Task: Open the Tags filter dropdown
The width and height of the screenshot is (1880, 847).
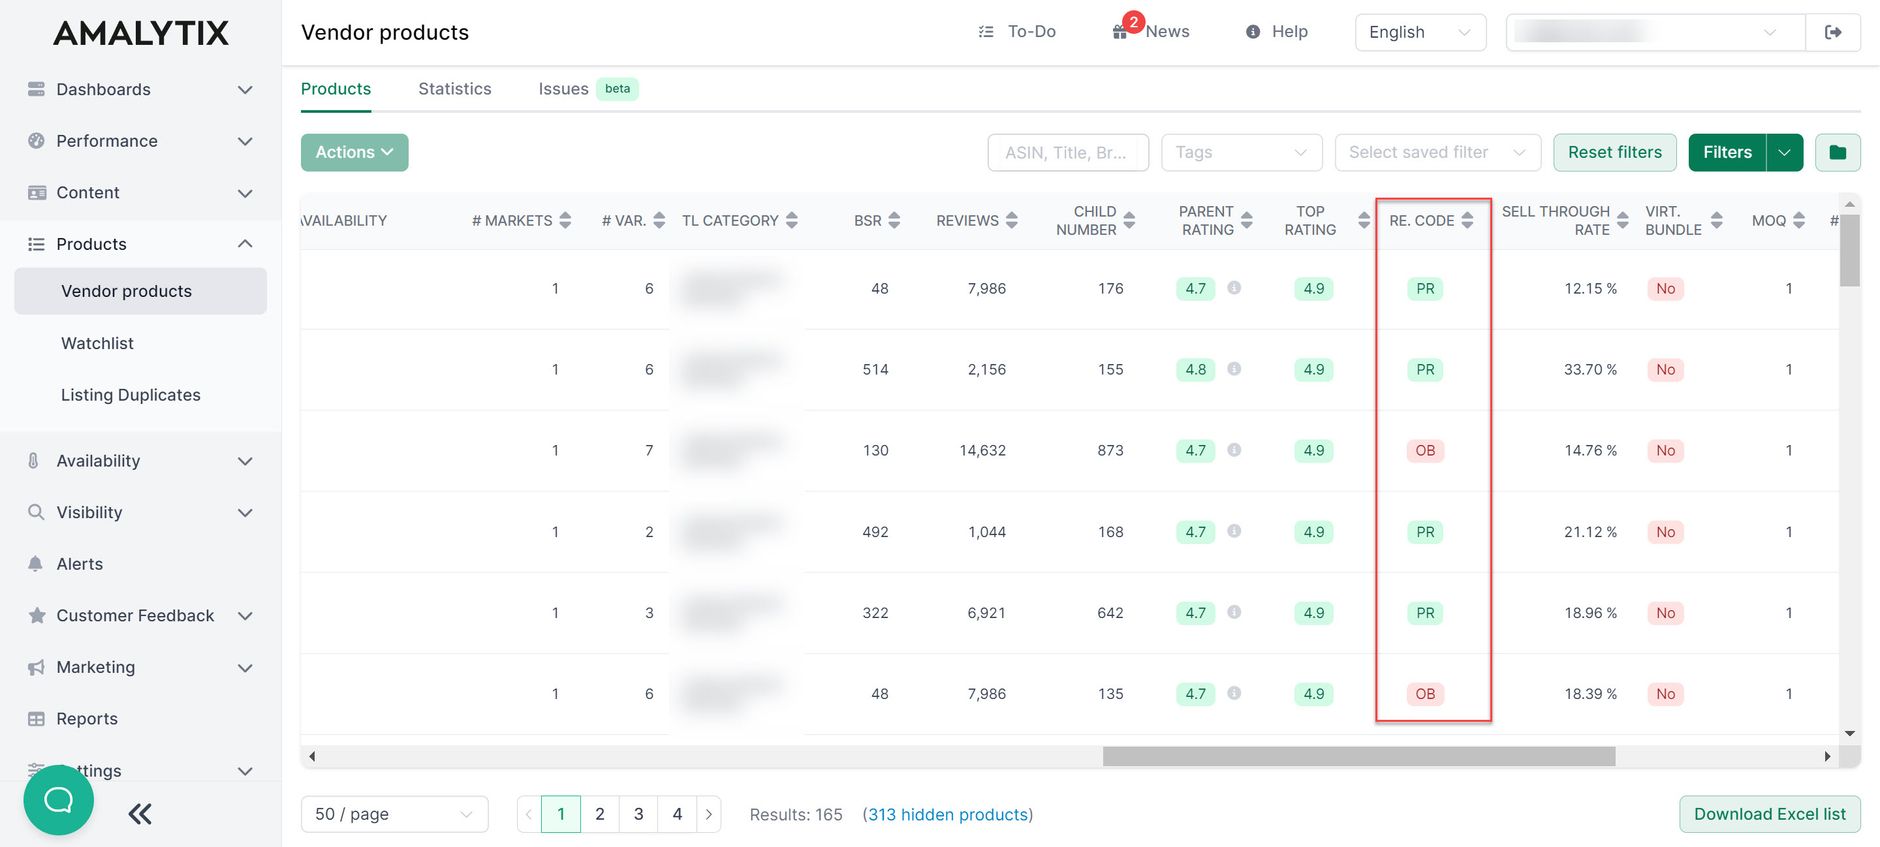Action: tap(1242, 152)
